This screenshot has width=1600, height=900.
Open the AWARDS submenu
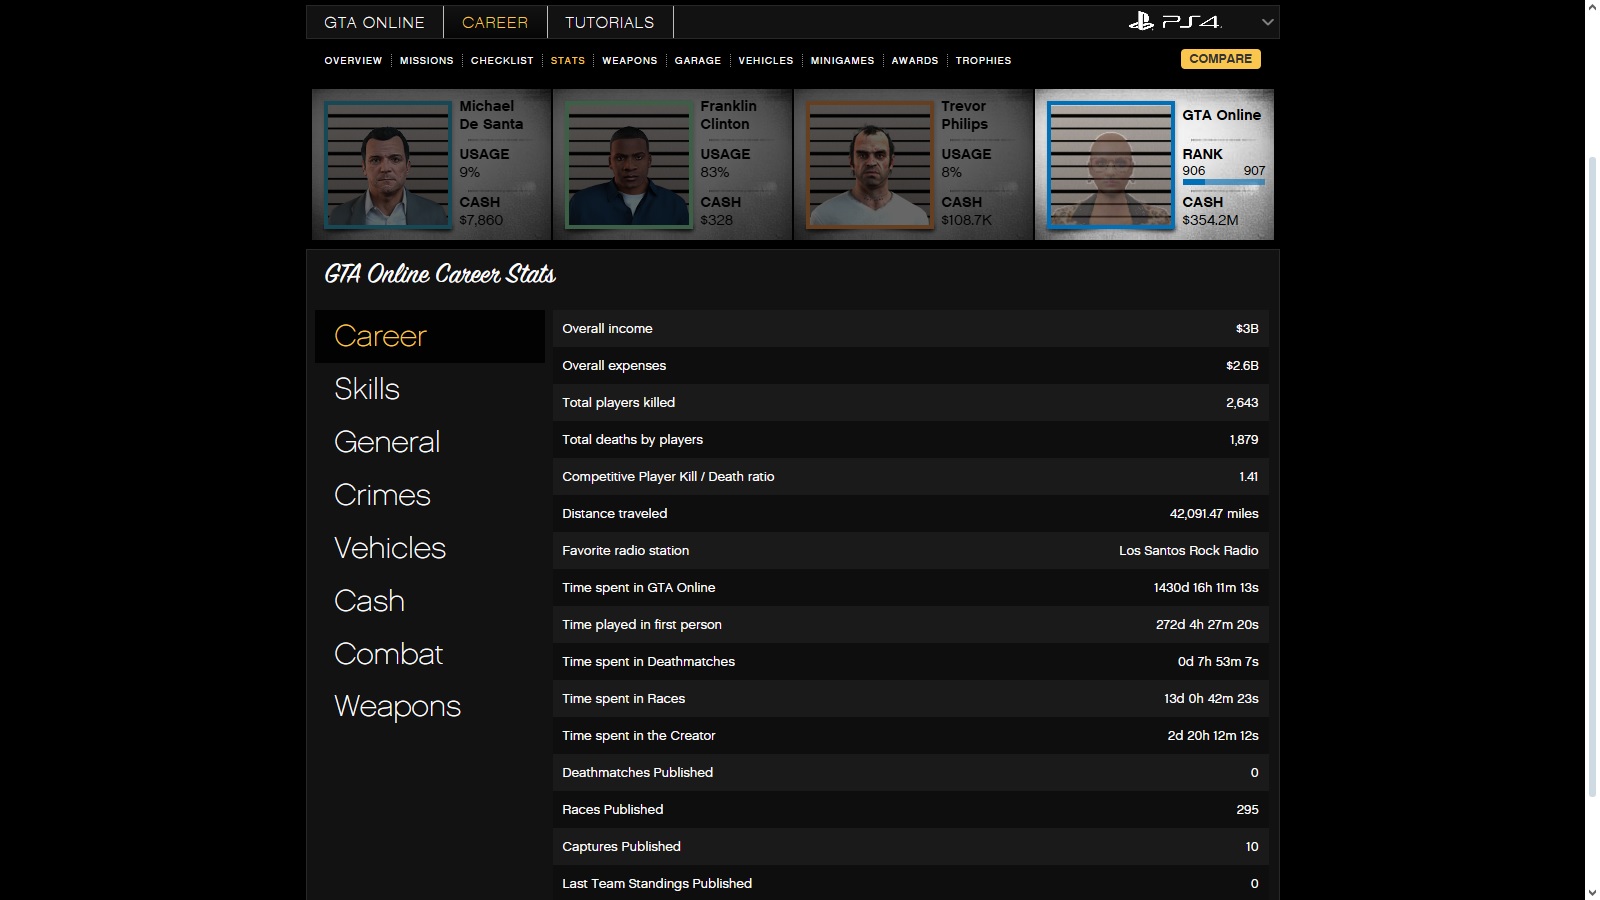point(915,61)
